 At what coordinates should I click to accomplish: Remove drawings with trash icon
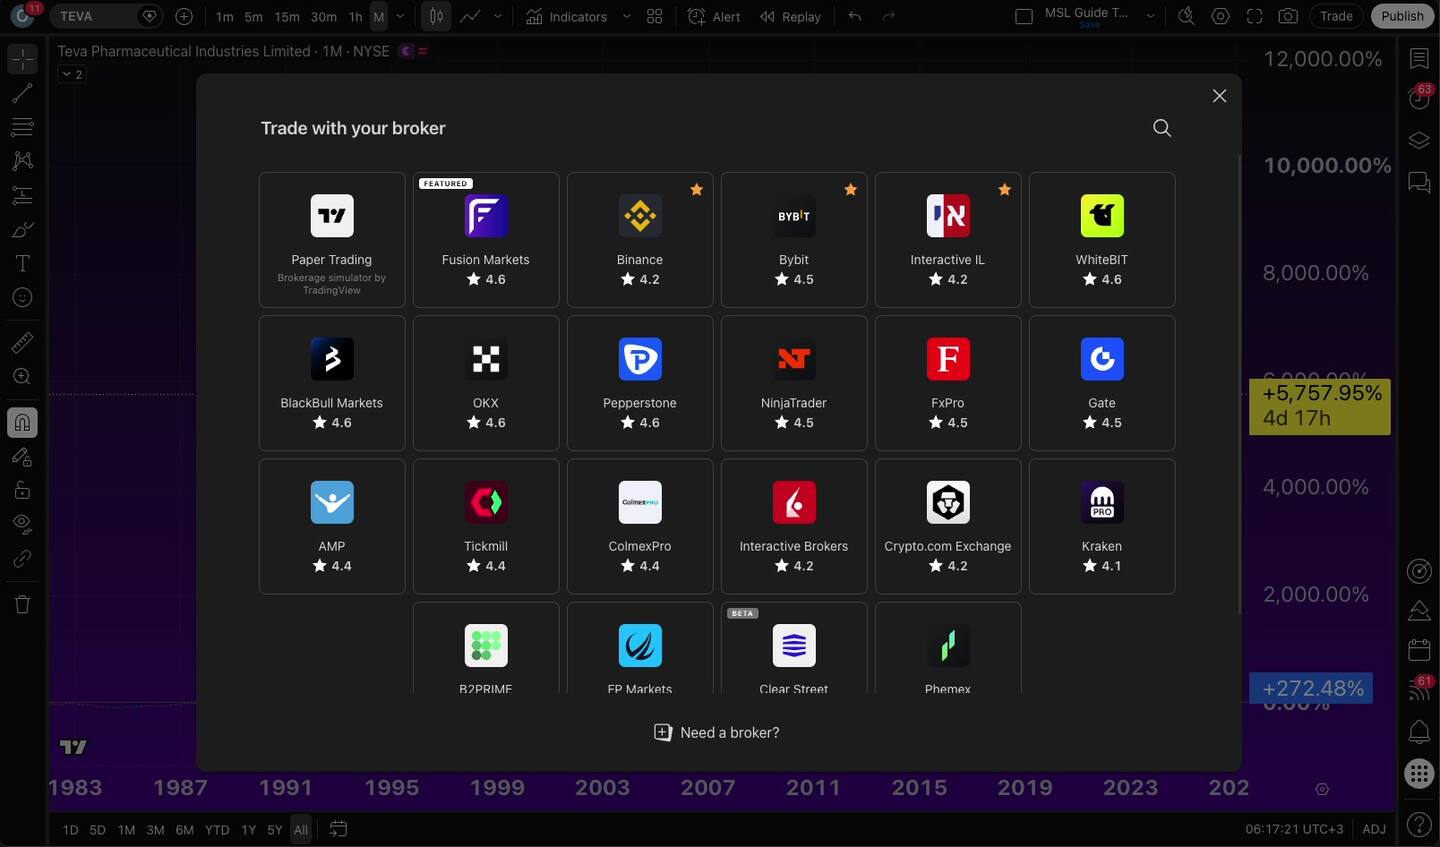[x=22, y=604]
